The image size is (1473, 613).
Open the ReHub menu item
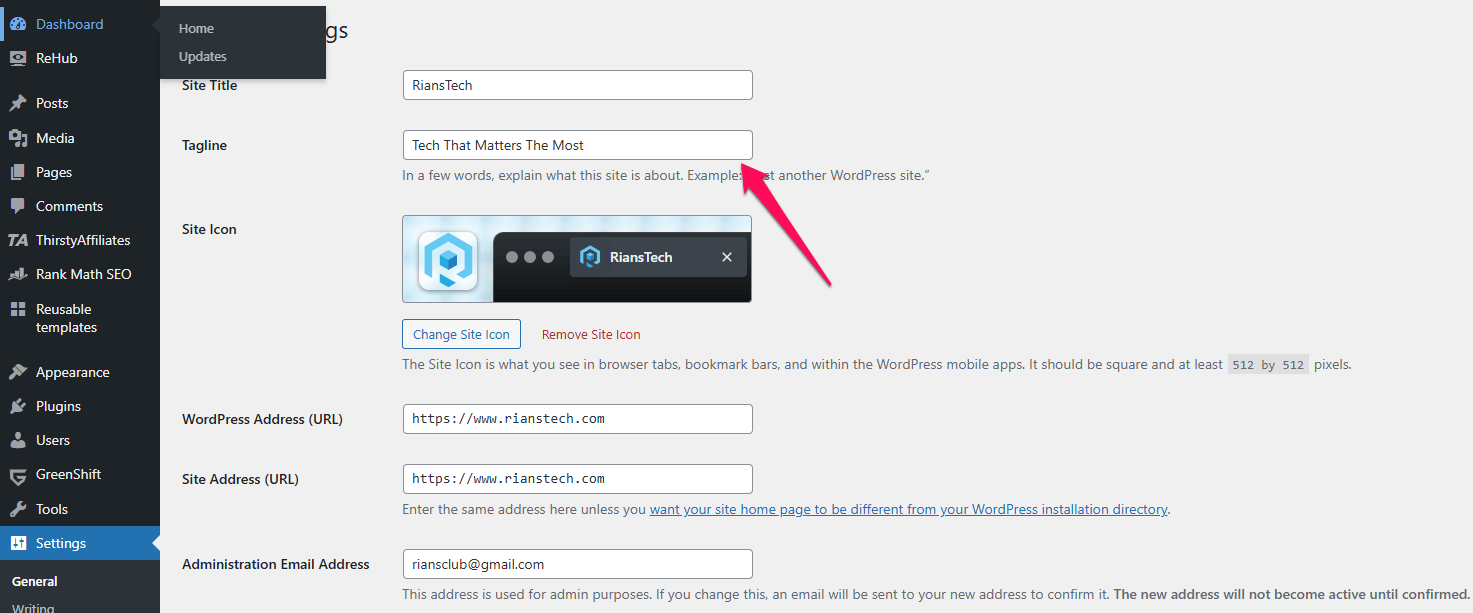tap(56, 58)
